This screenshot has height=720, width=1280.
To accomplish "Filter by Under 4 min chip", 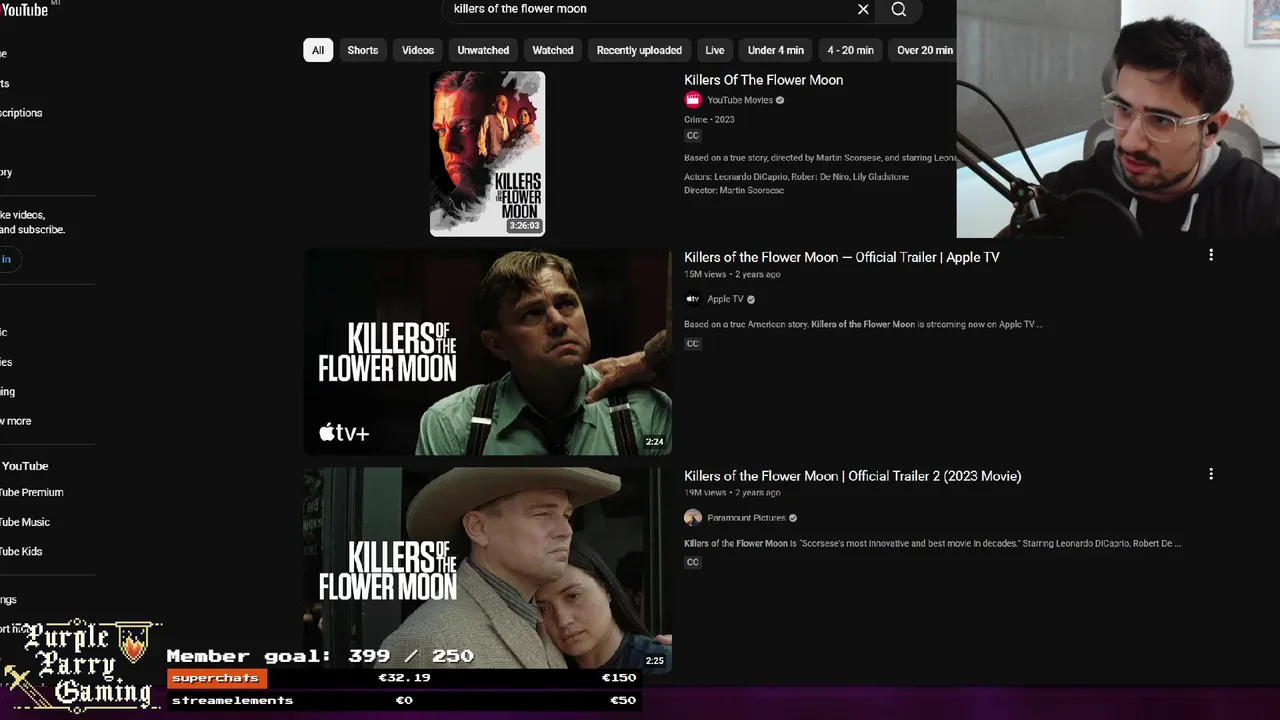I will 776,50.
